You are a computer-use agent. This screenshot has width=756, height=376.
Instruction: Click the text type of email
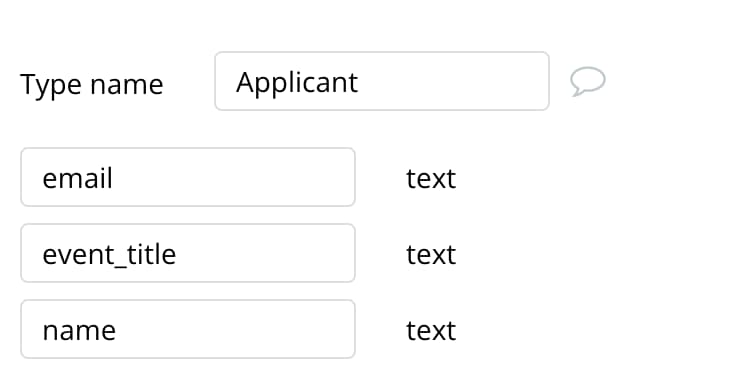(431, 179)
